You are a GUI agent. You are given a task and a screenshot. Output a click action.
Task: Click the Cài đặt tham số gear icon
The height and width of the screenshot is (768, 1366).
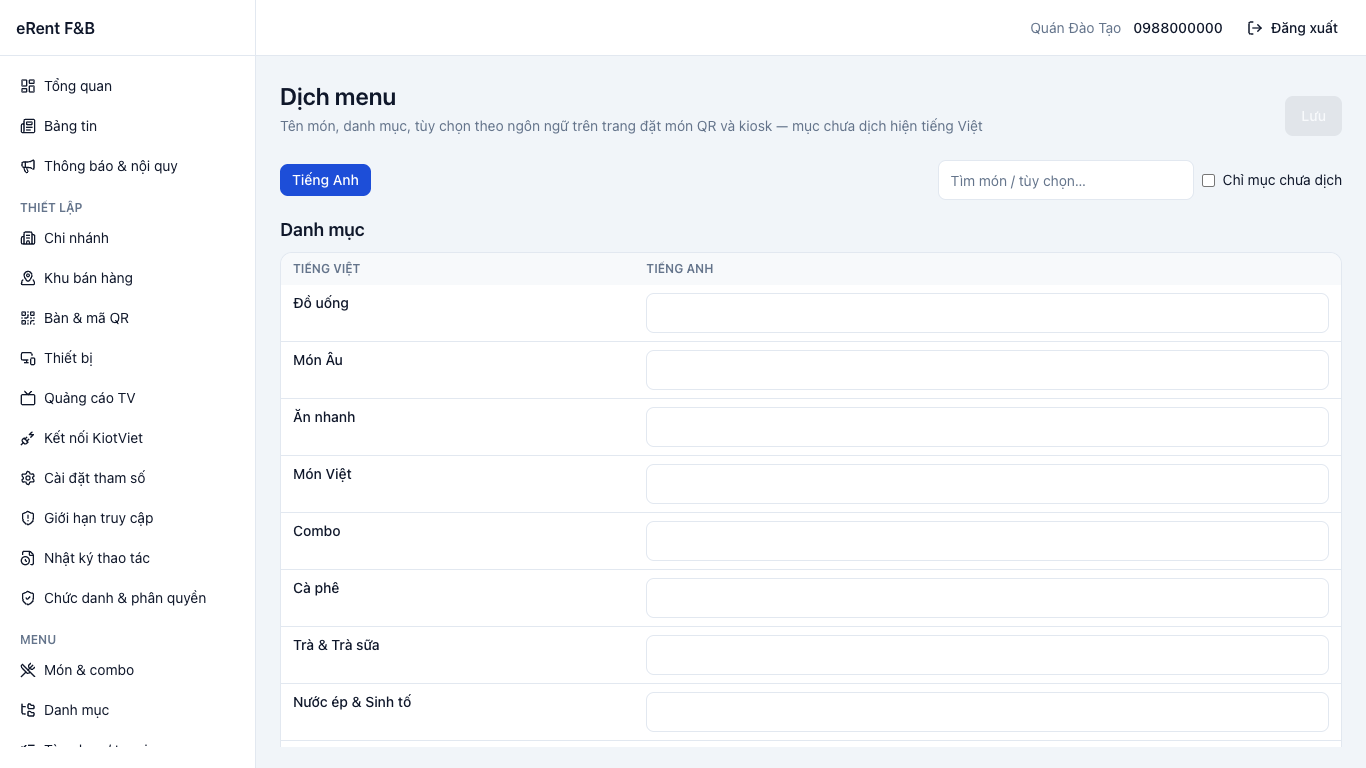(28, 478)
